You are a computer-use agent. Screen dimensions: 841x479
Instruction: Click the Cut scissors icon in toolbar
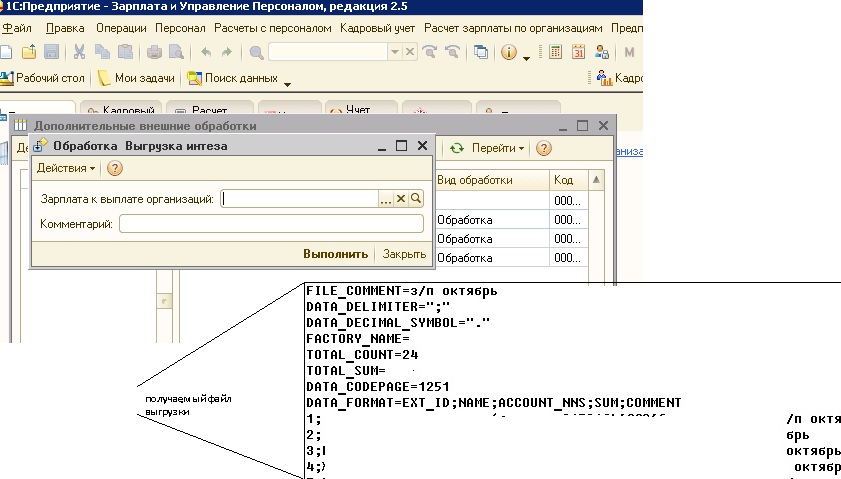tap(77, 52)
